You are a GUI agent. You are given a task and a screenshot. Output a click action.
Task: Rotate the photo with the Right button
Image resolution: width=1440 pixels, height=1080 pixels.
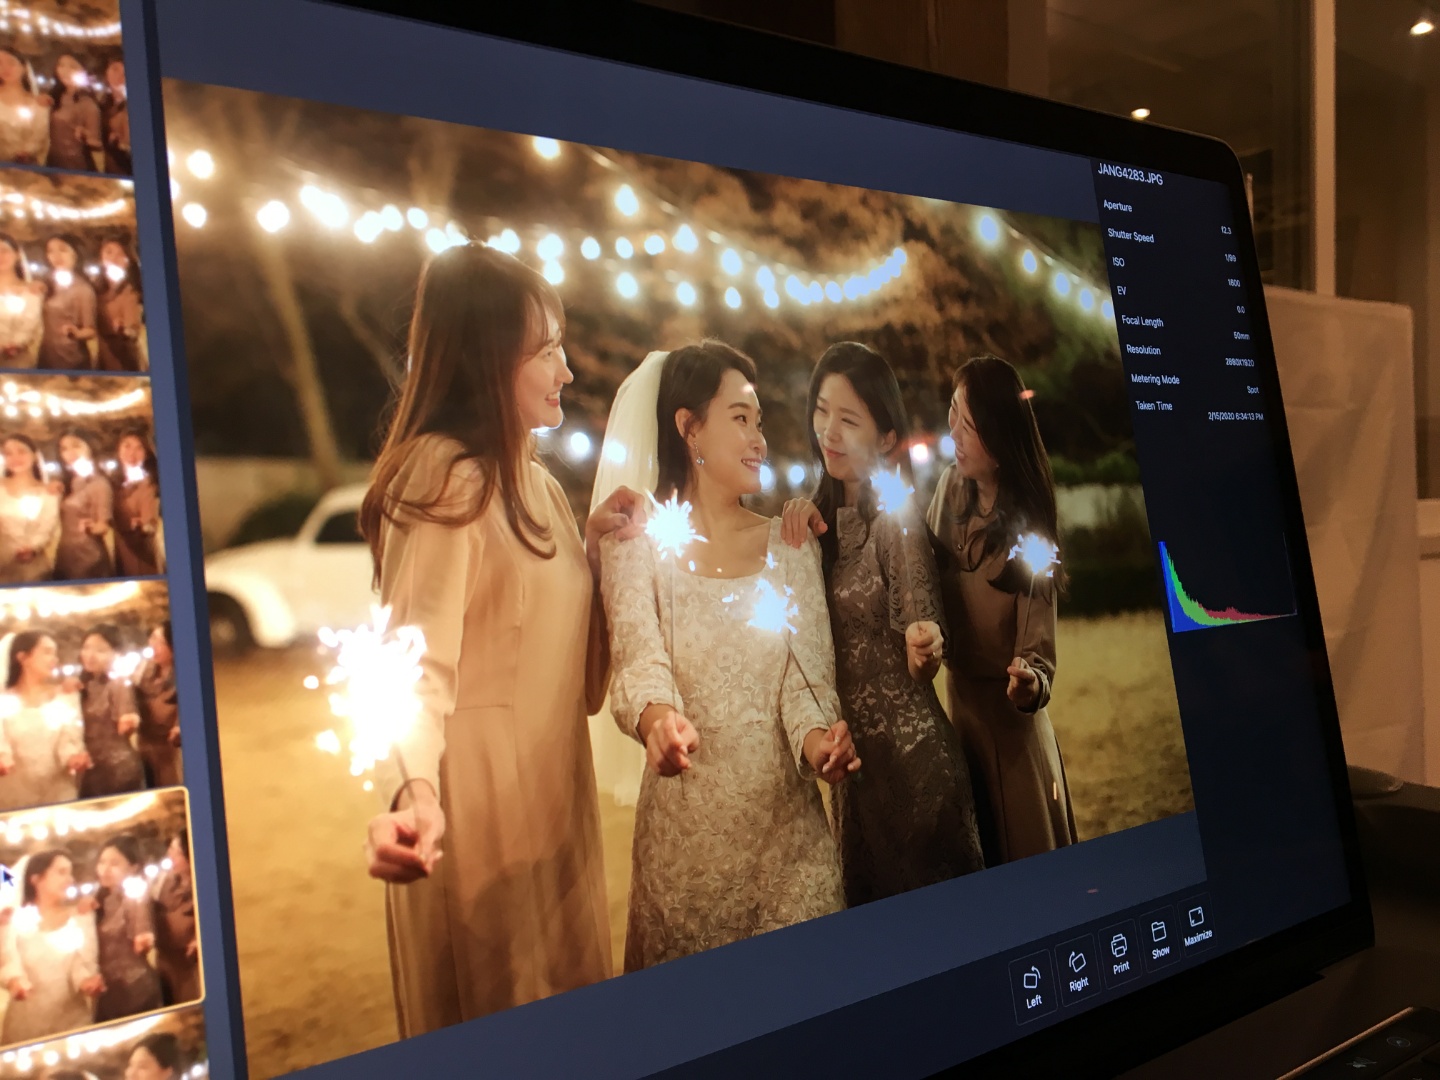click(1077, 969)
